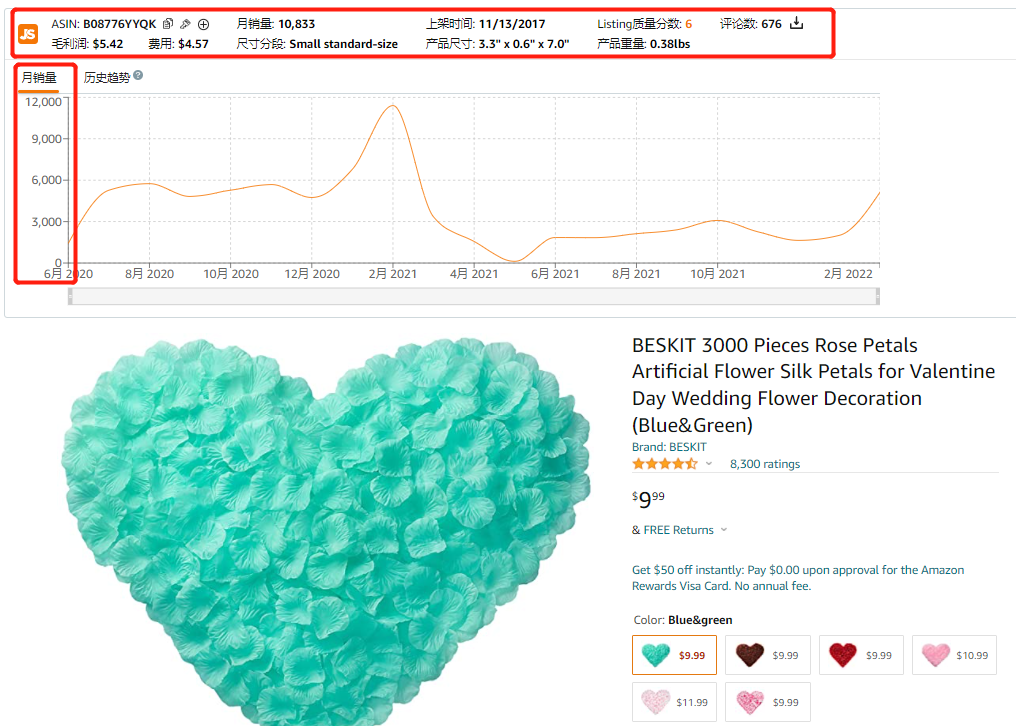Select the $10.99 pink heart swatch

954,655
